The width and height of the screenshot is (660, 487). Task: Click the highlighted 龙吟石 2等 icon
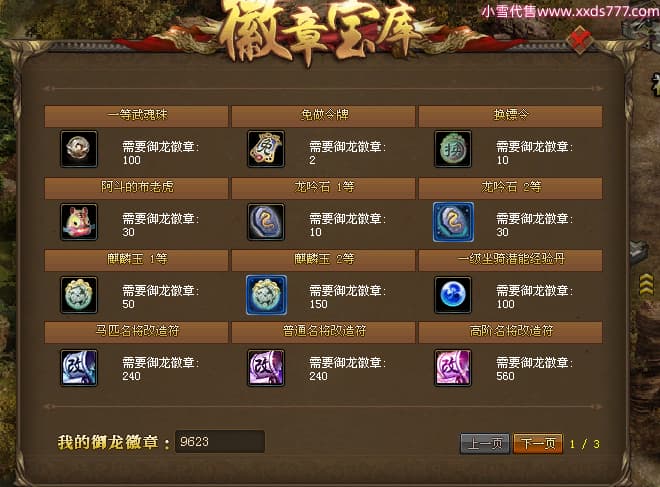453,222
